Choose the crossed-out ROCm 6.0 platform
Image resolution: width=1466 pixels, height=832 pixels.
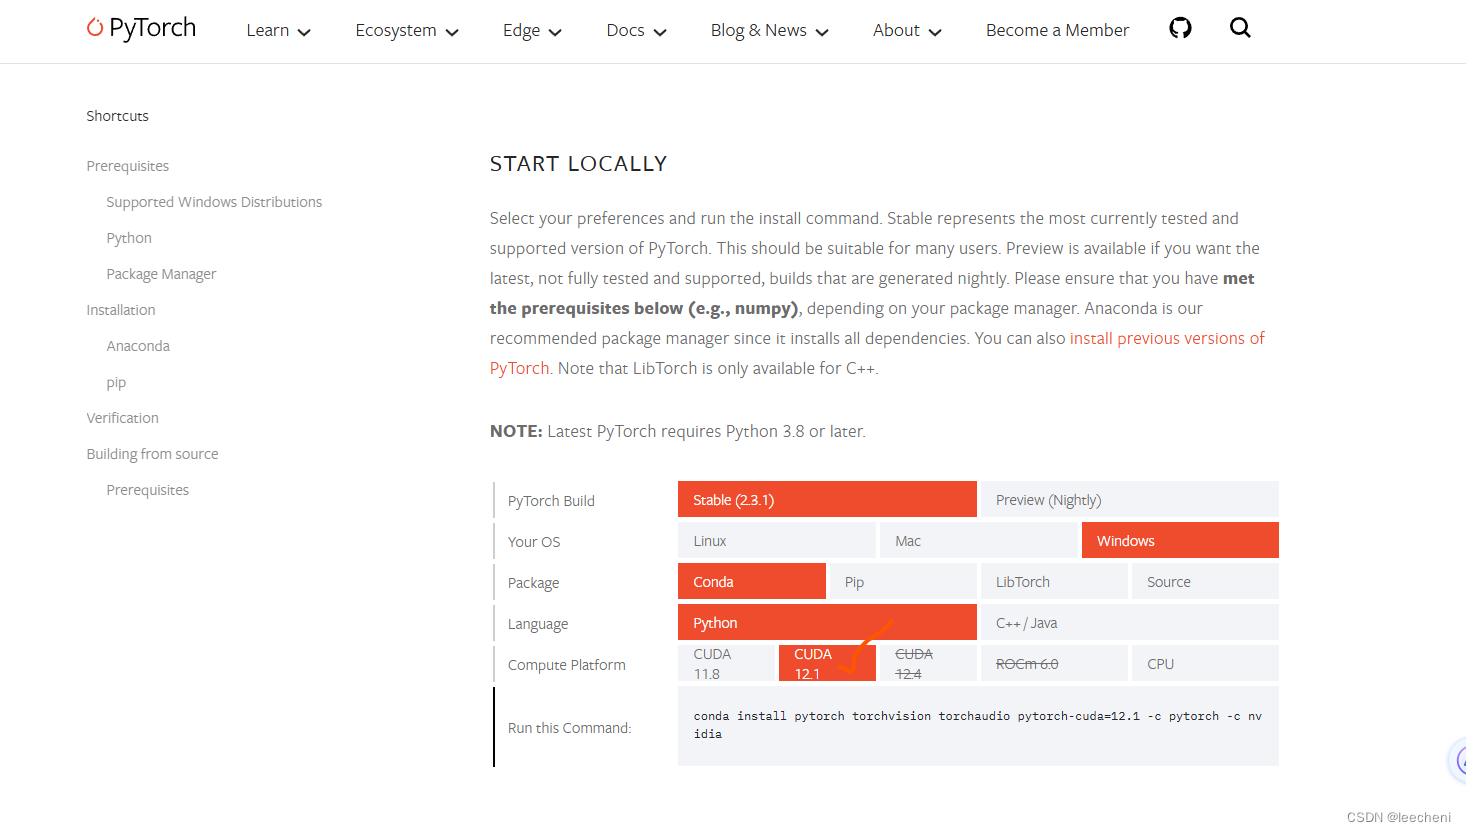(1054, 663)
